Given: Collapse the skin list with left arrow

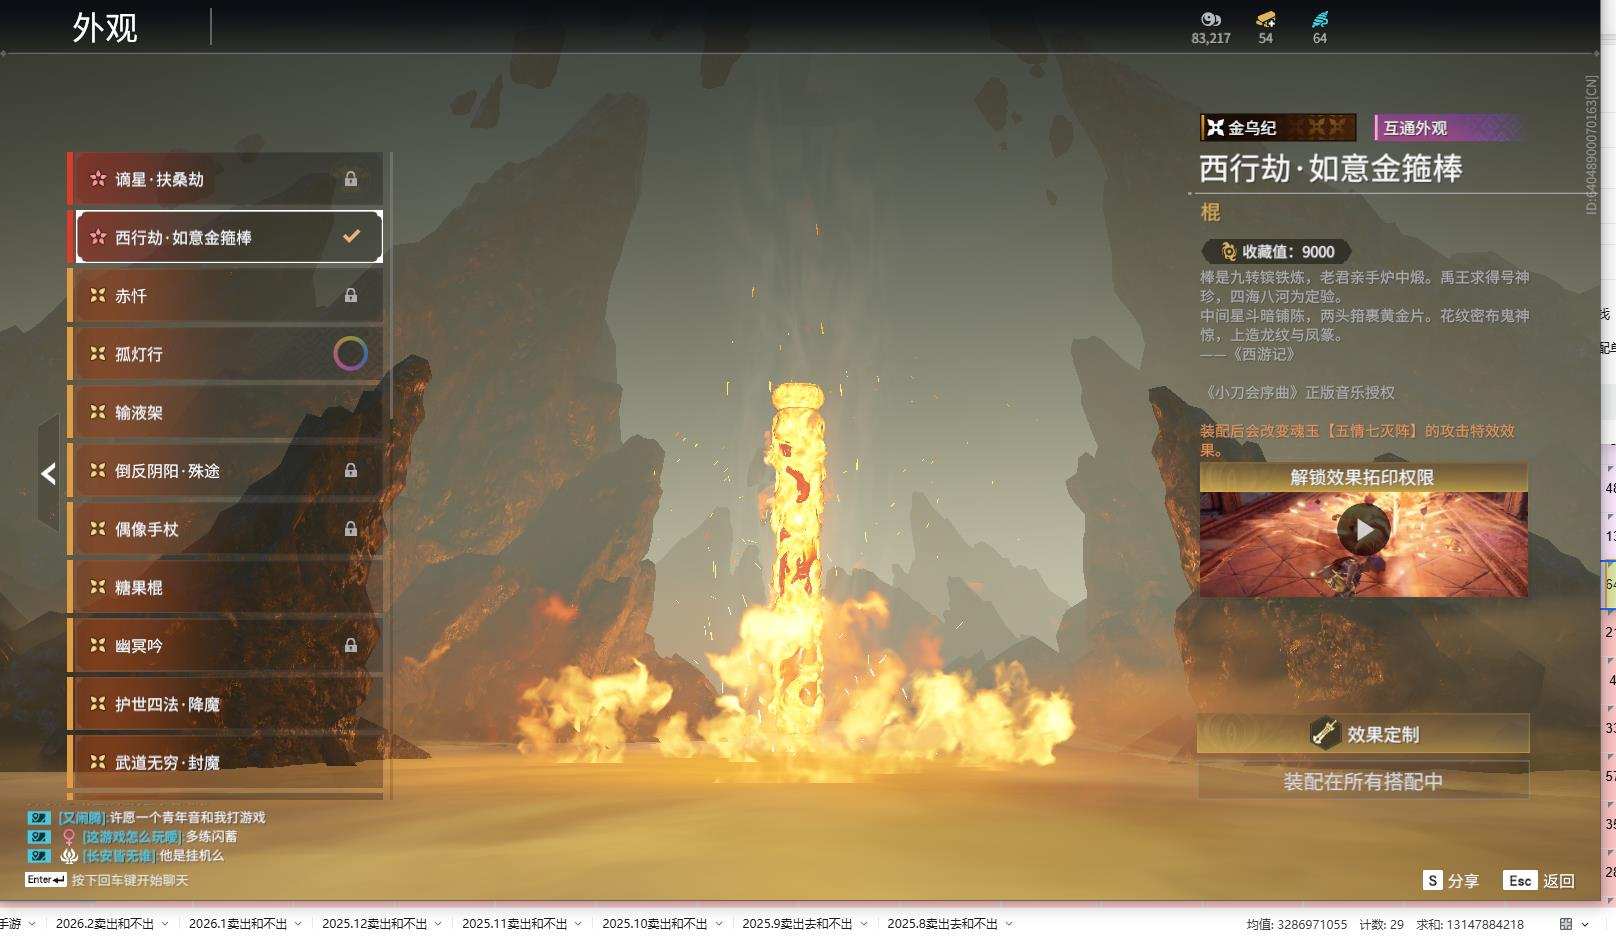Looking at the screenshot, I should pos(48,473).
